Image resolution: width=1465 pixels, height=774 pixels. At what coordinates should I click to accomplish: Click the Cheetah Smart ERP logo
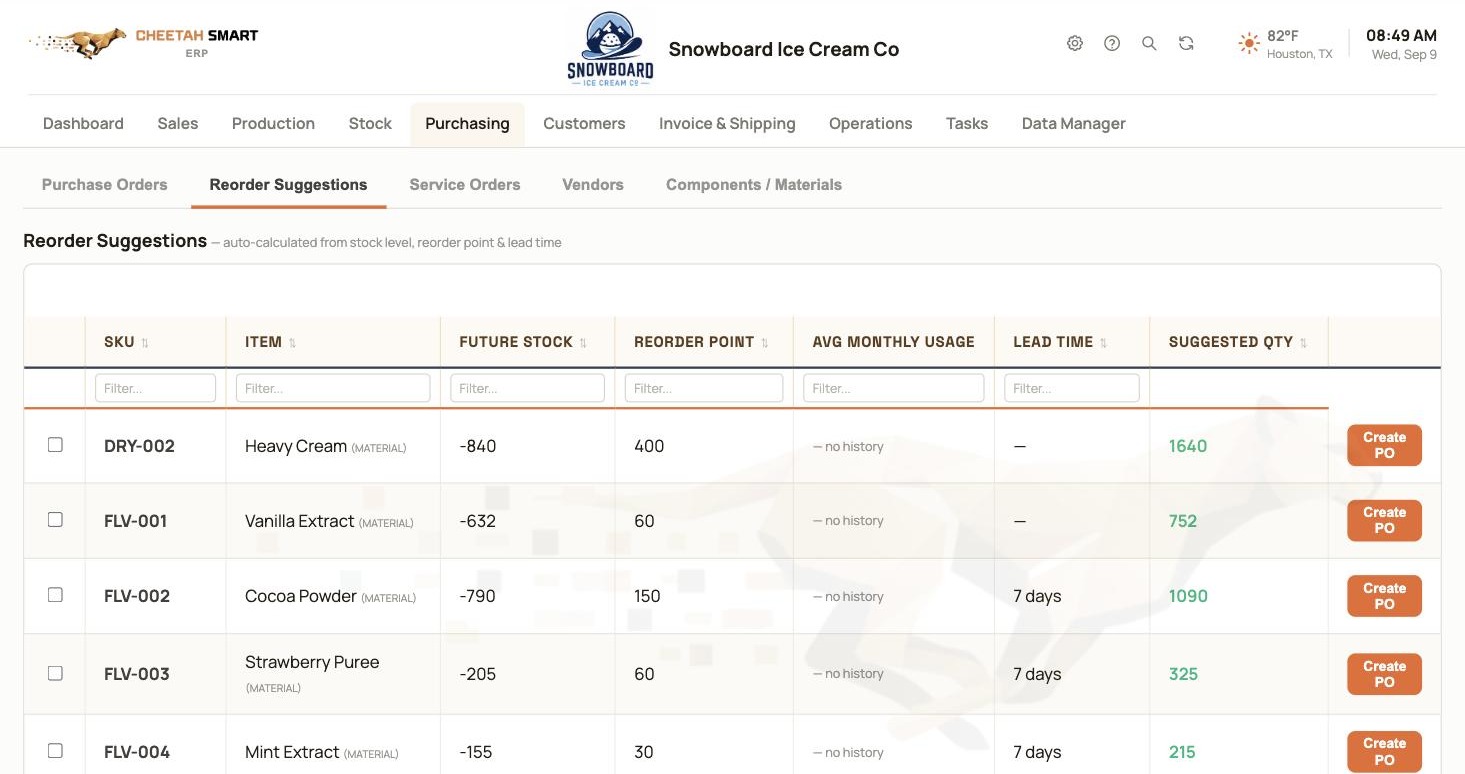point(143,43)
